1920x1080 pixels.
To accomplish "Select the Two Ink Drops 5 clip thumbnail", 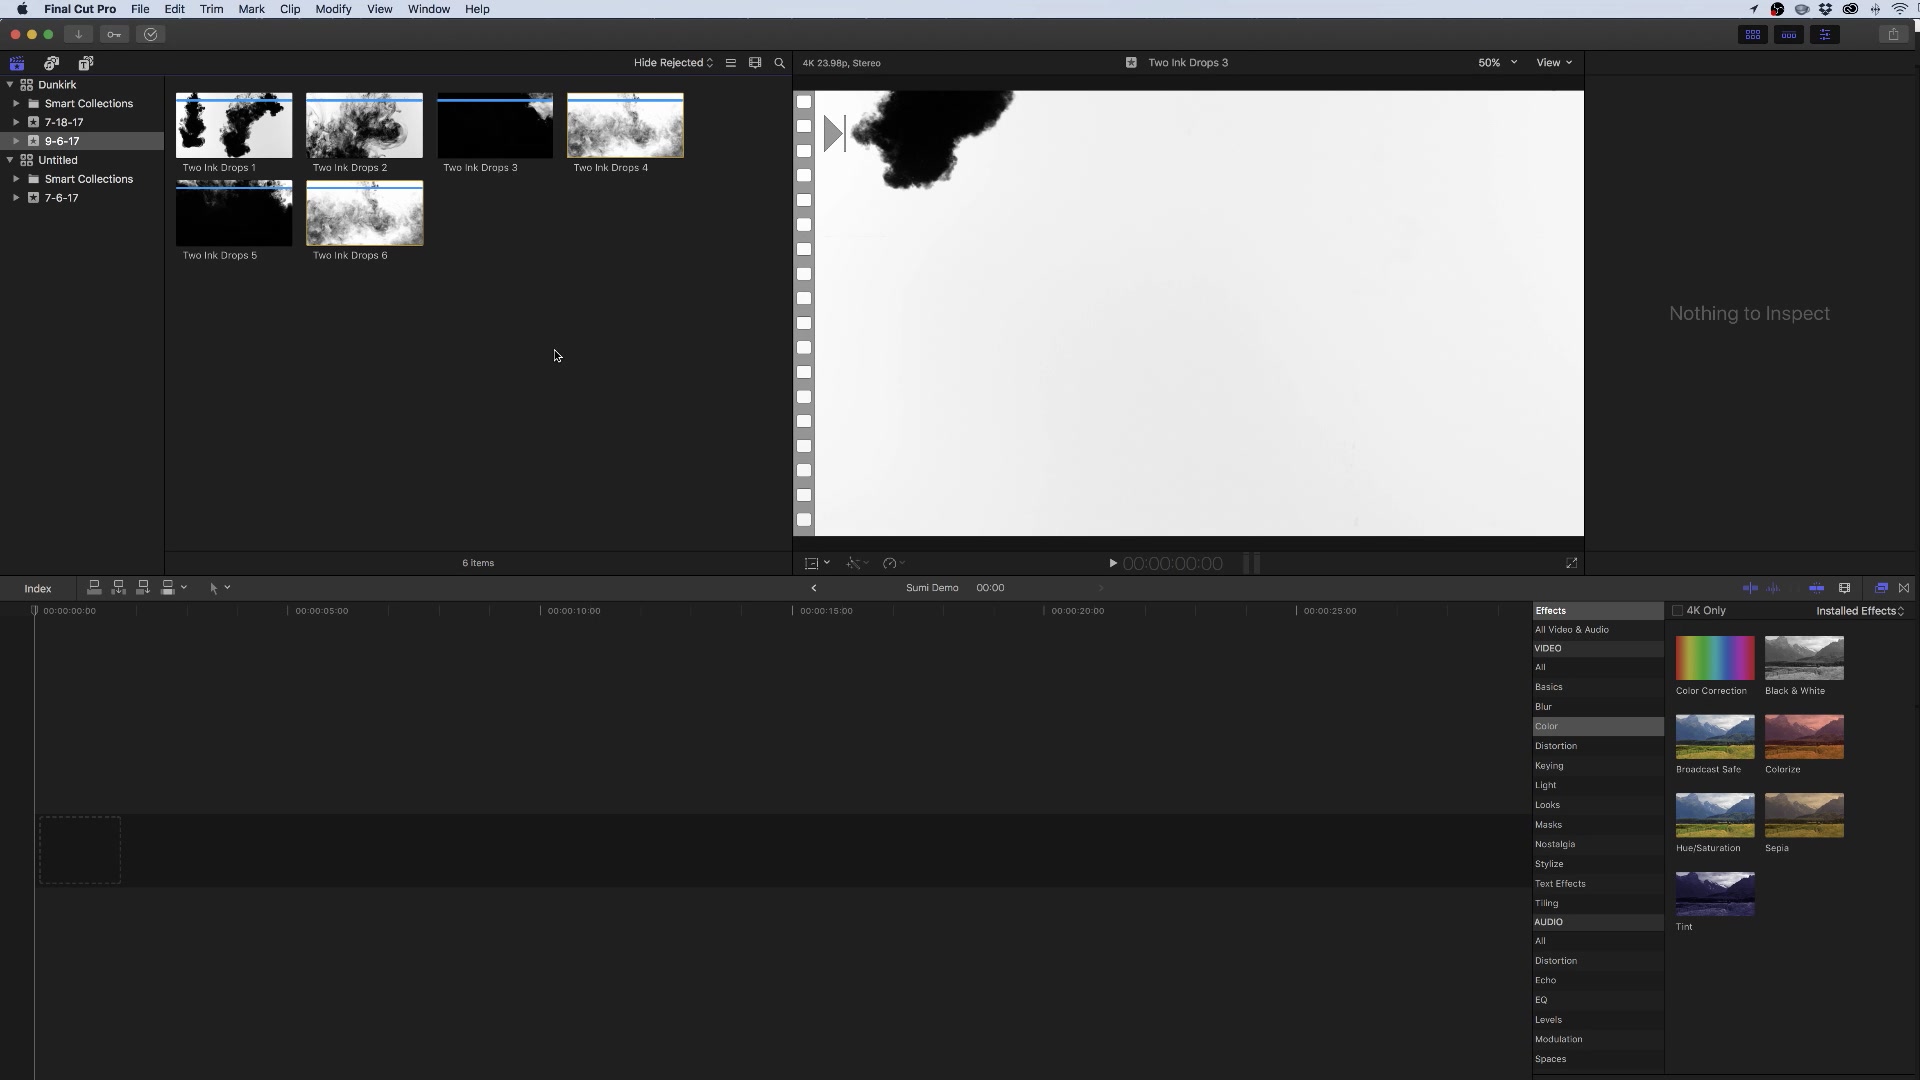I will point(233,213).
